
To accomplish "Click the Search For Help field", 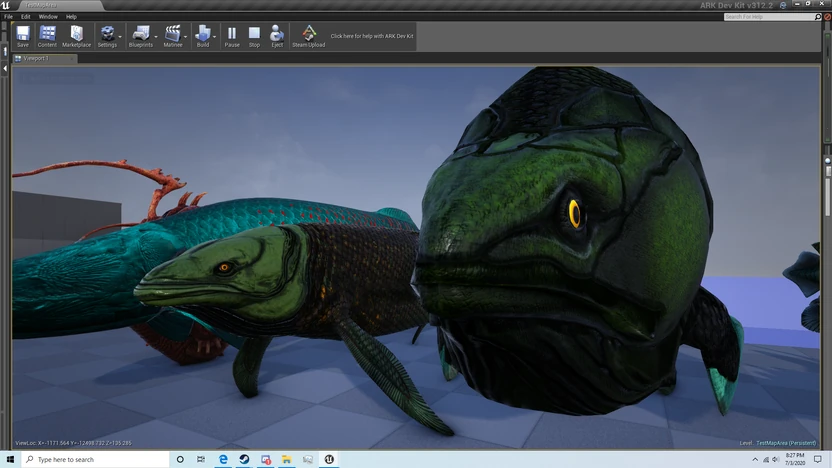I will click(x=769, y=17).
